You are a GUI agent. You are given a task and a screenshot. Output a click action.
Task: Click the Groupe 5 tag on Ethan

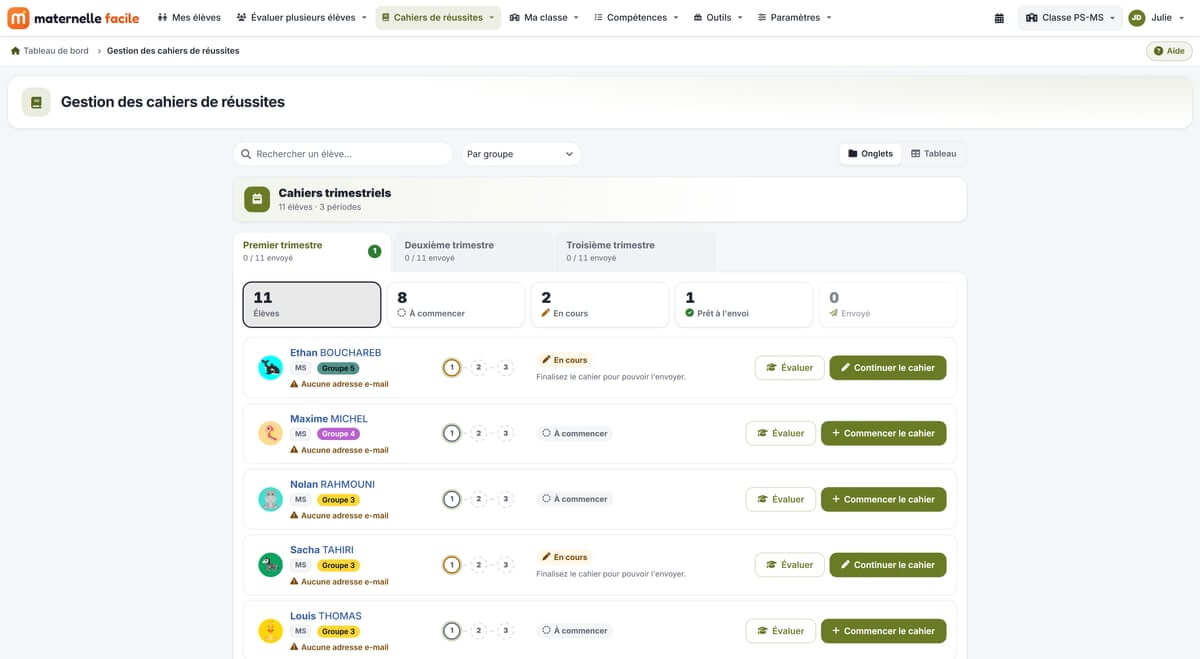pos(338,368)
